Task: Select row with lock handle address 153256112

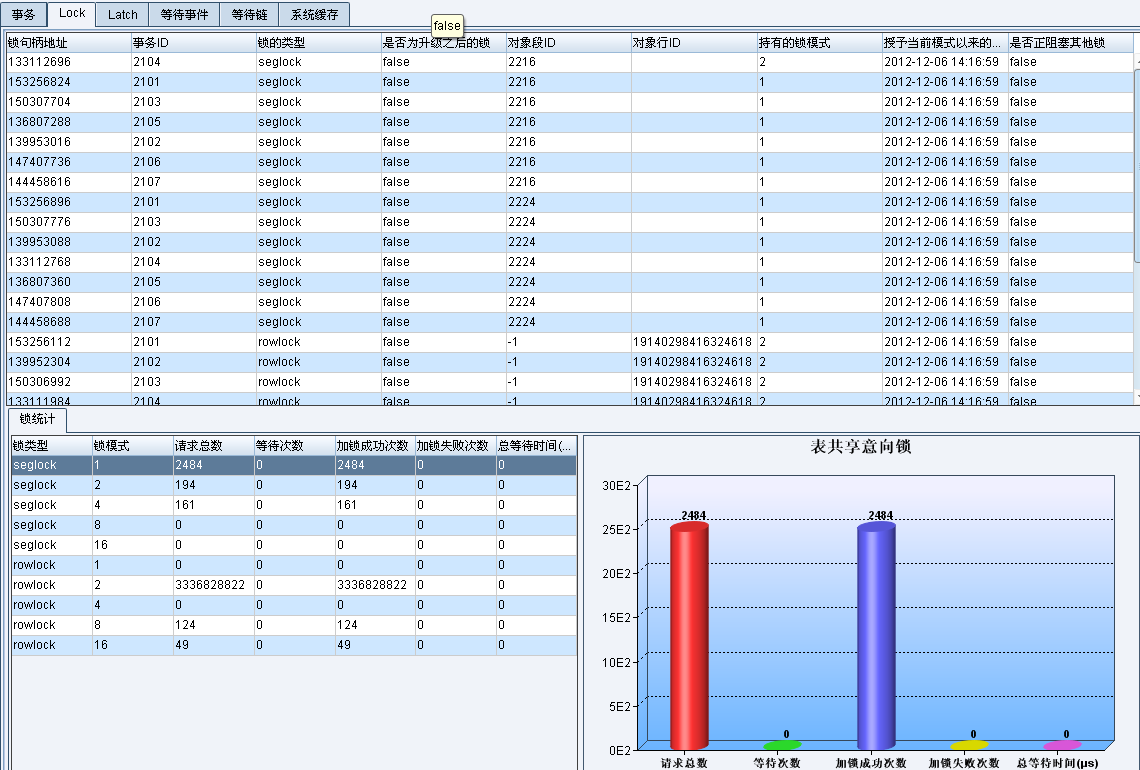Action: [67, 342]
